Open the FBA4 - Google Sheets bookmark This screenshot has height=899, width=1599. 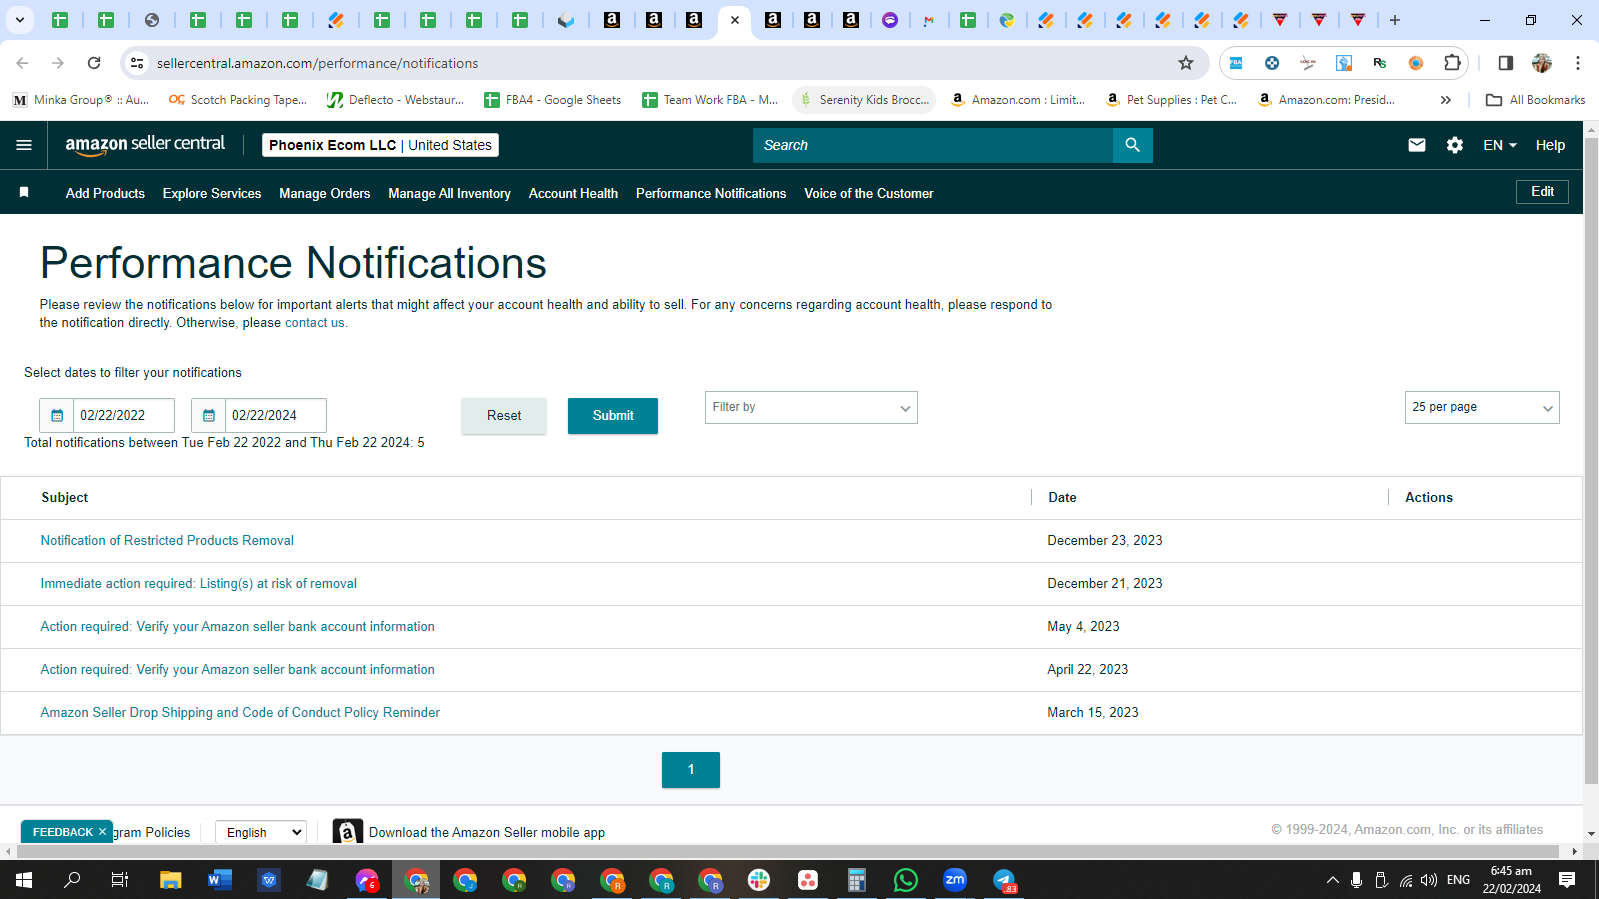point(552,100)
